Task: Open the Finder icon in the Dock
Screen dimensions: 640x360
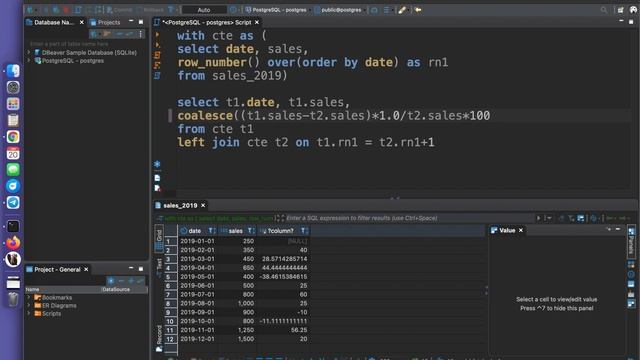Action: click(13, 71)
